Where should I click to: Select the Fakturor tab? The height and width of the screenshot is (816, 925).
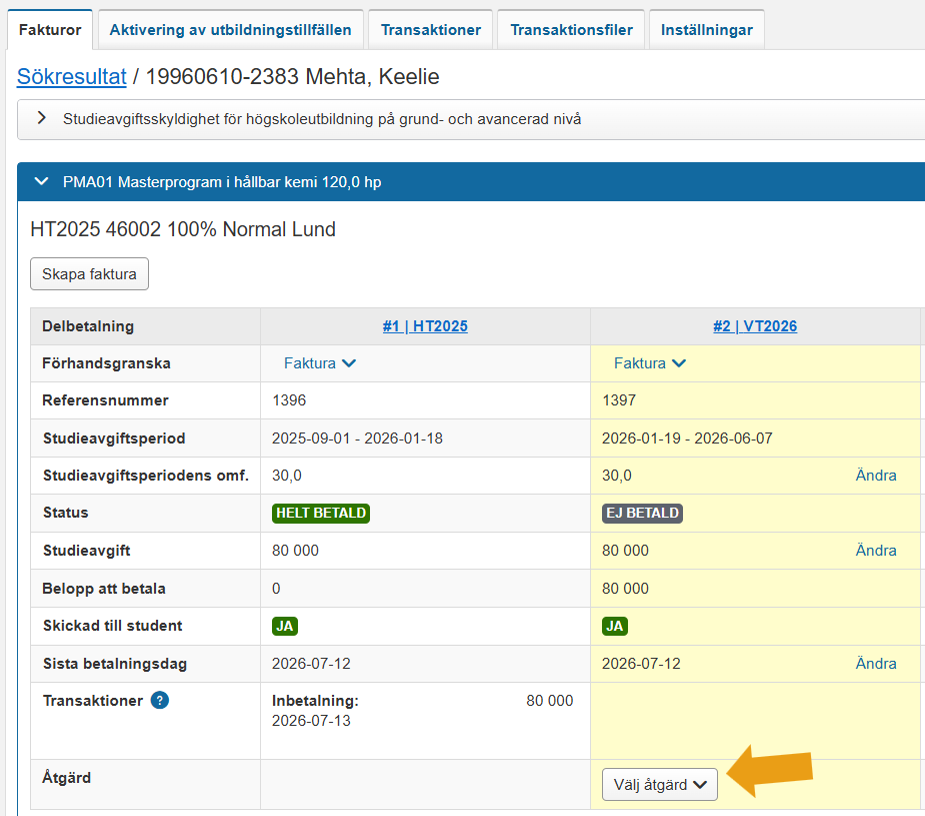pyautogui.click(x=50, y=30)
